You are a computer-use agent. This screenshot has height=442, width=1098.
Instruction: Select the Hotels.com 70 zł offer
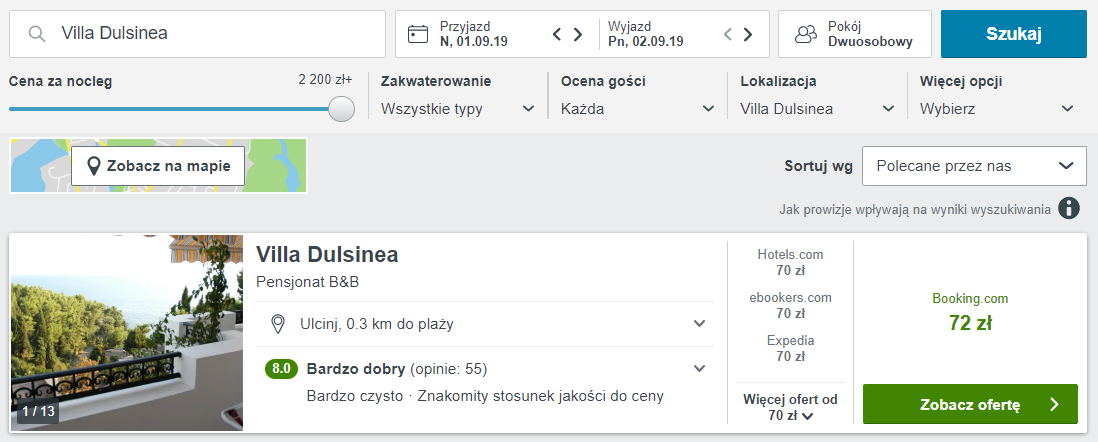pos(791,263)
